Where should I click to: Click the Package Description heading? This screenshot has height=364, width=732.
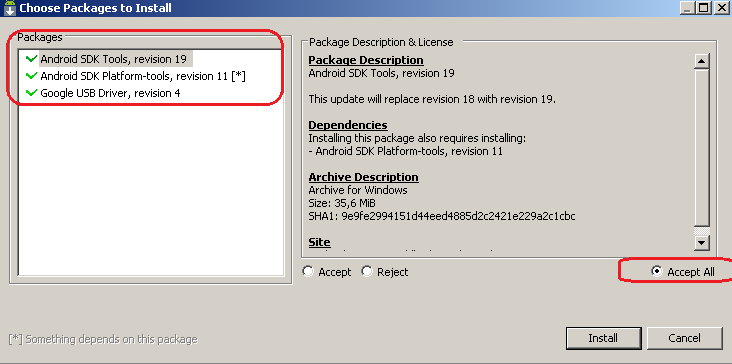click(366, 60)
